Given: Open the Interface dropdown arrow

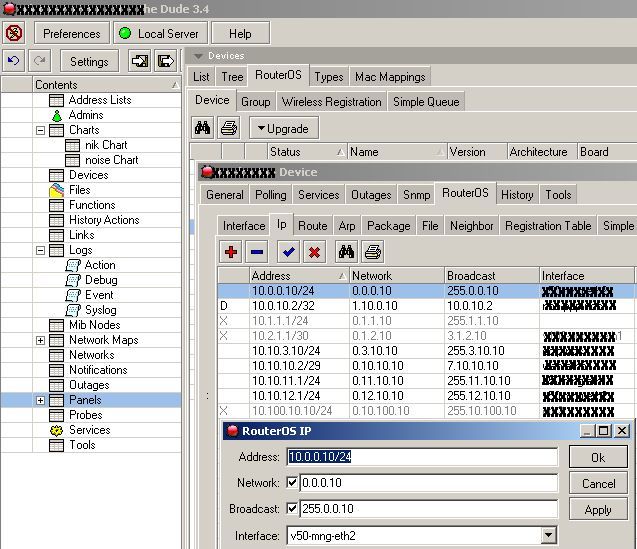Looking at the screenshot, I should [x=548, y=535].
